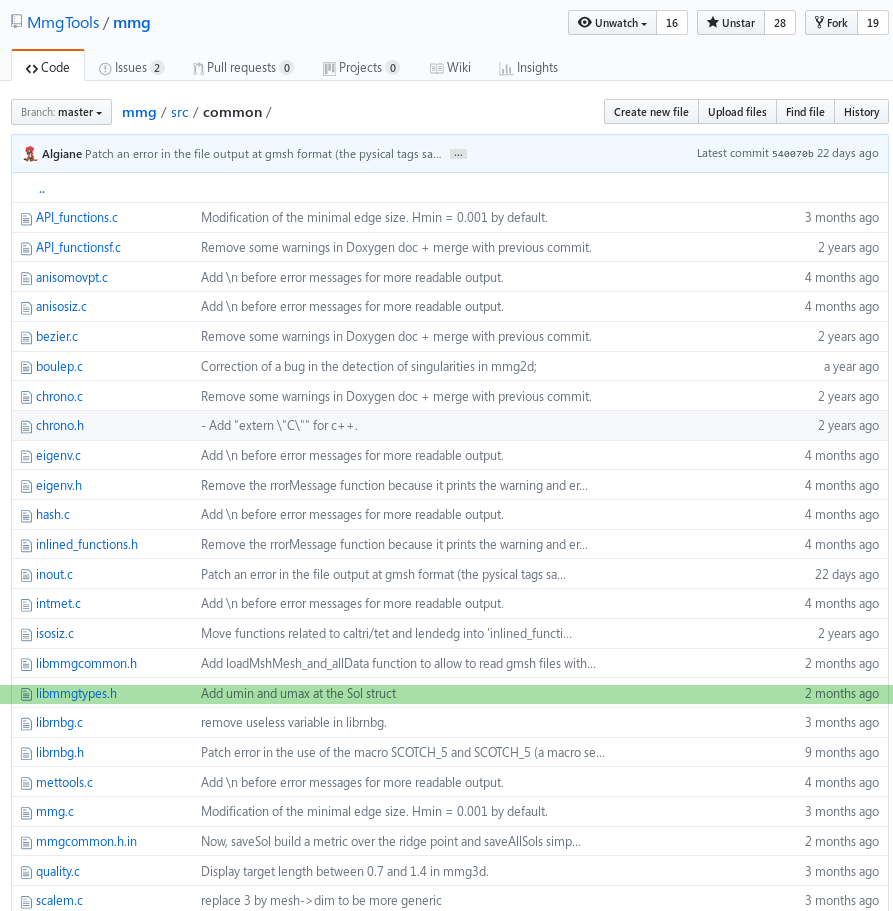Click the file icon beside API_functions.c
Viewport: 893px width, 911px height.
tap(27, 218)
